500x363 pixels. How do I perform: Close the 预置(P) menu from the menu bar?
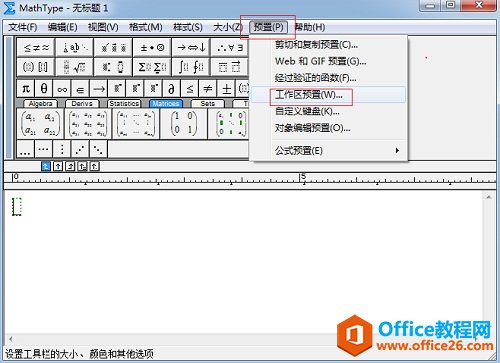(268, 27)
